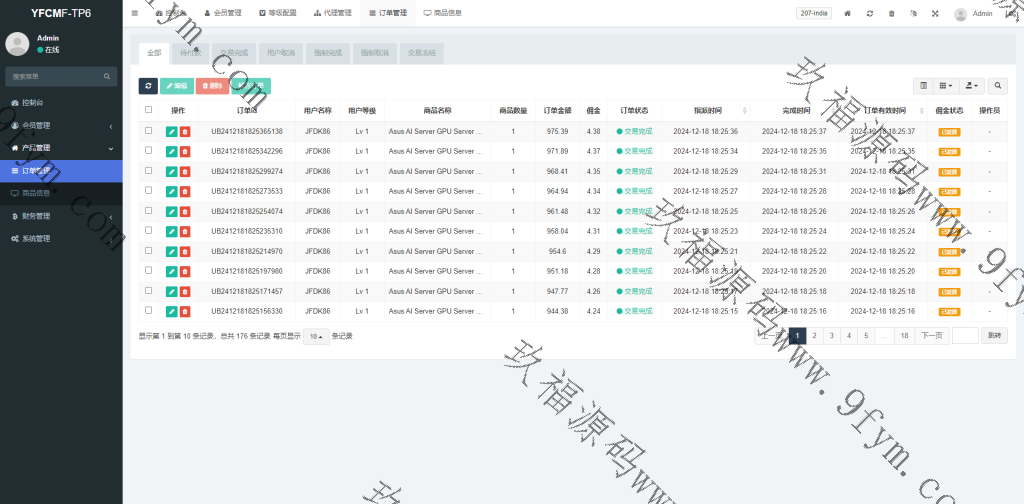Click the orange commission status badge in the first row

point(949,131)
